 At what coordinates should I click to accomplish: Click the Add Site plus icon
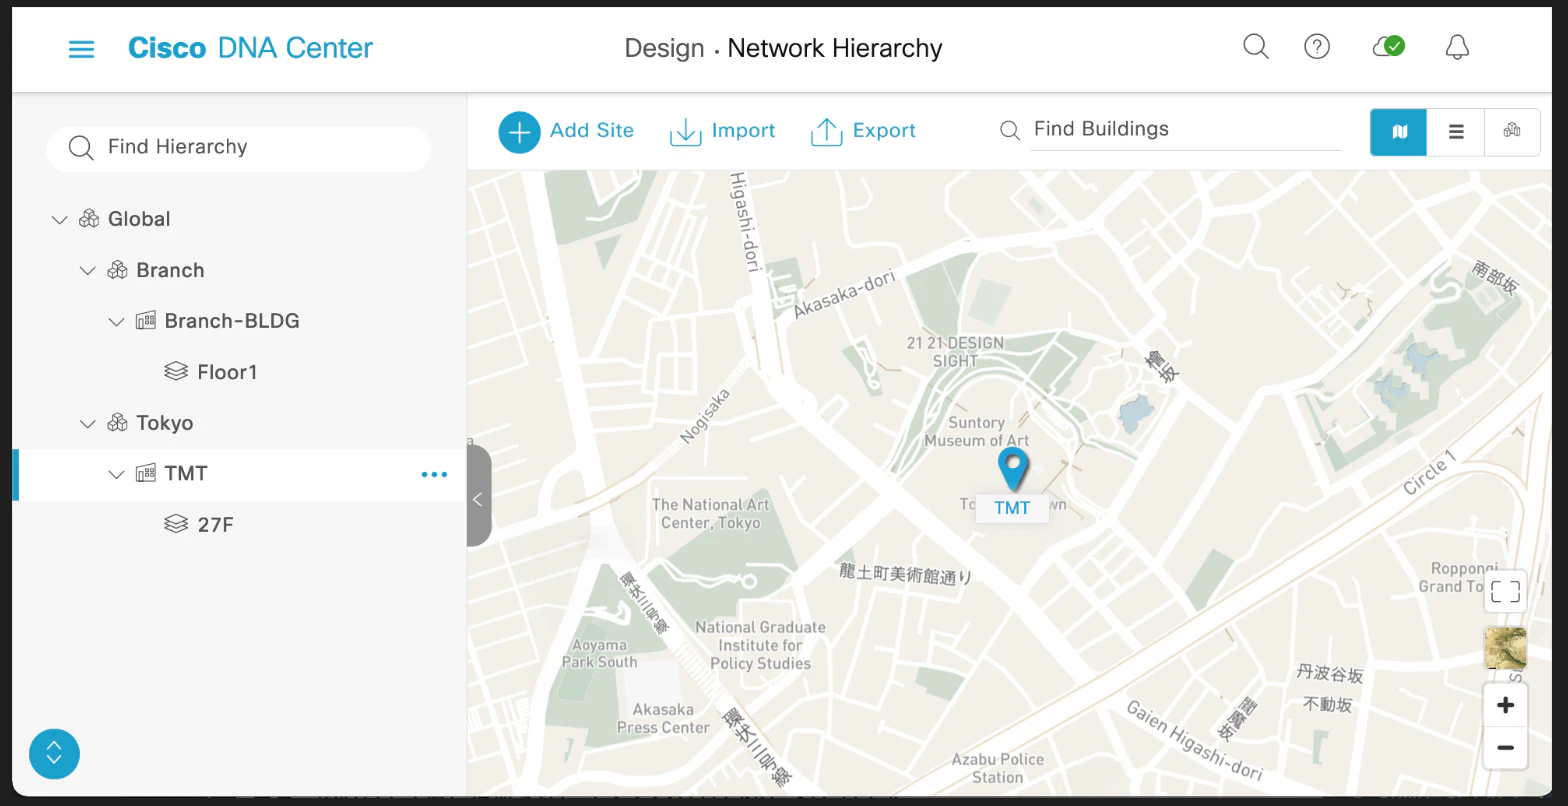519,131
